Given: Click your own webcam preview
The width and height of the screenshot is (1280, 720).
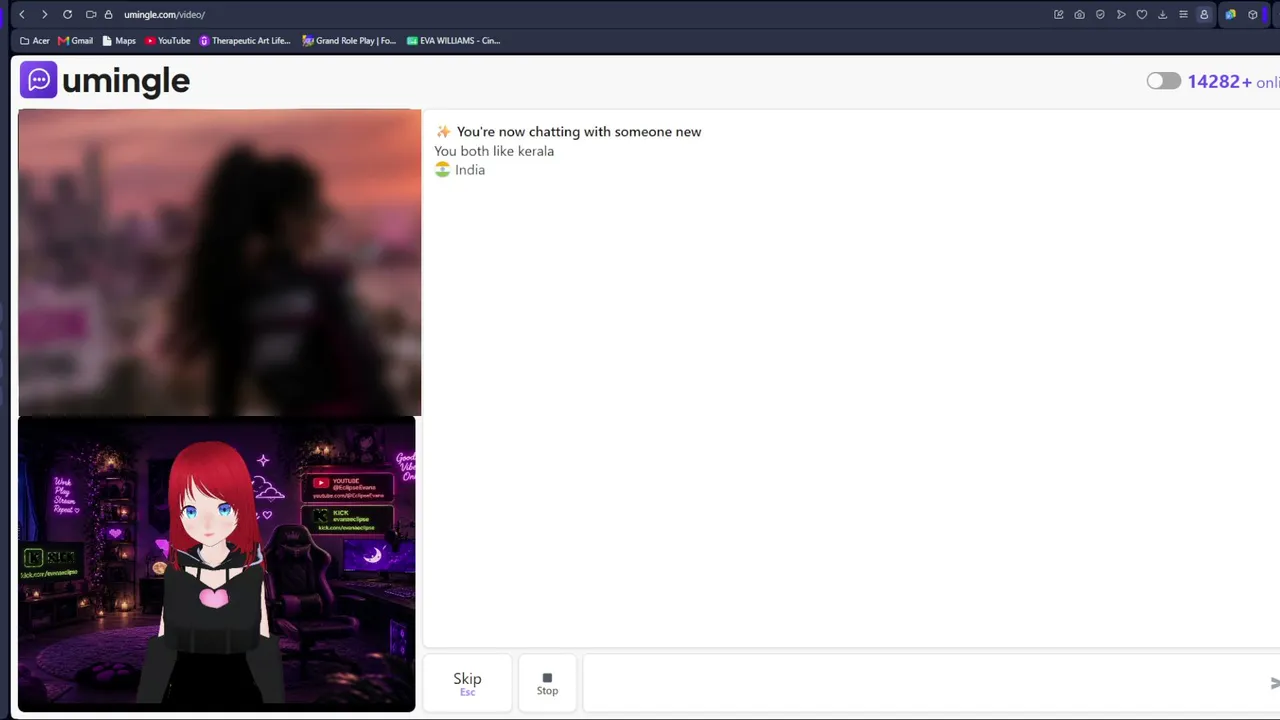Looking at the screenshot, I should 216,564.
